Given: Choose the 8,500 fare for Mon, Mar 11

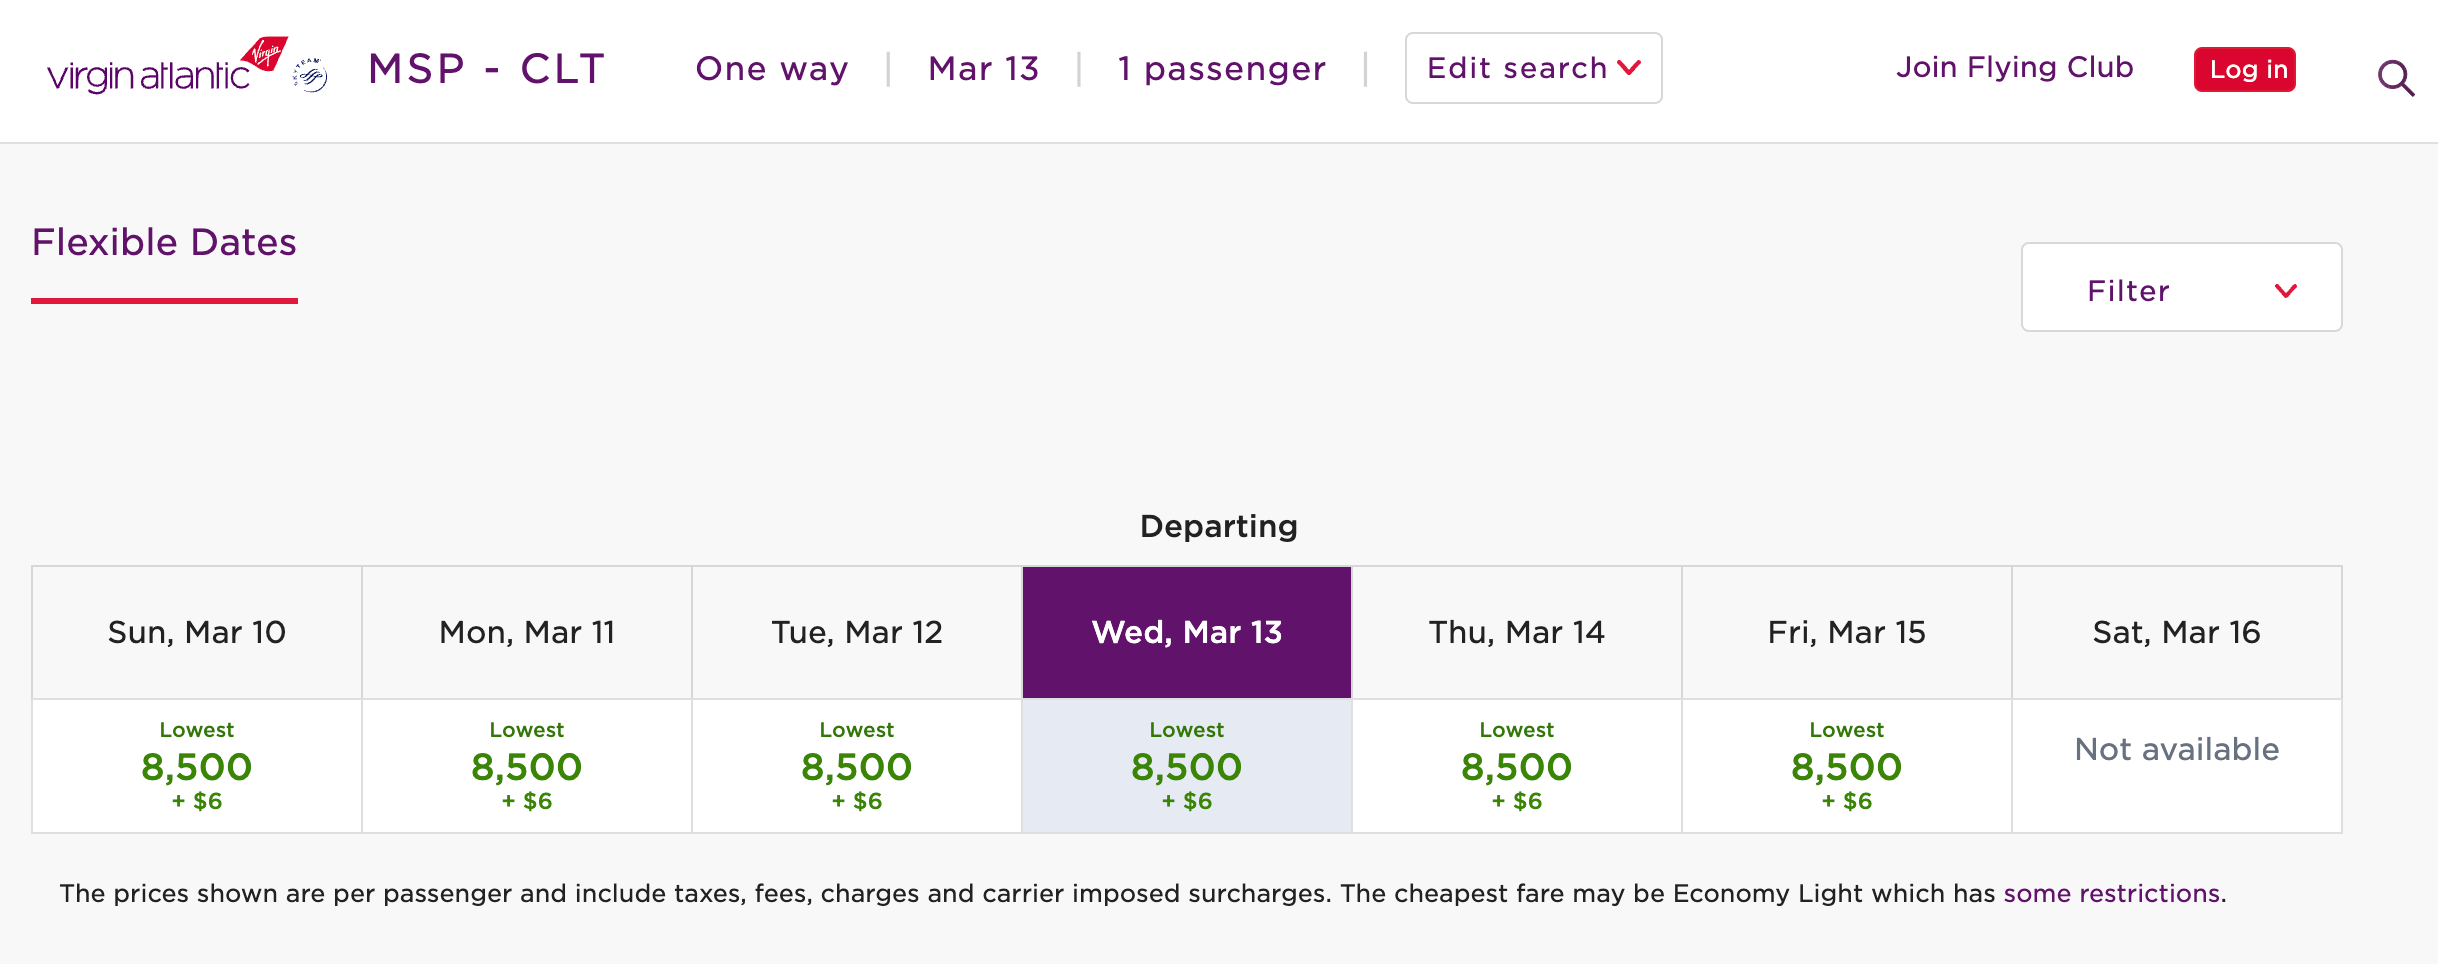Looking at the screenshot, I should coord(526,765).
